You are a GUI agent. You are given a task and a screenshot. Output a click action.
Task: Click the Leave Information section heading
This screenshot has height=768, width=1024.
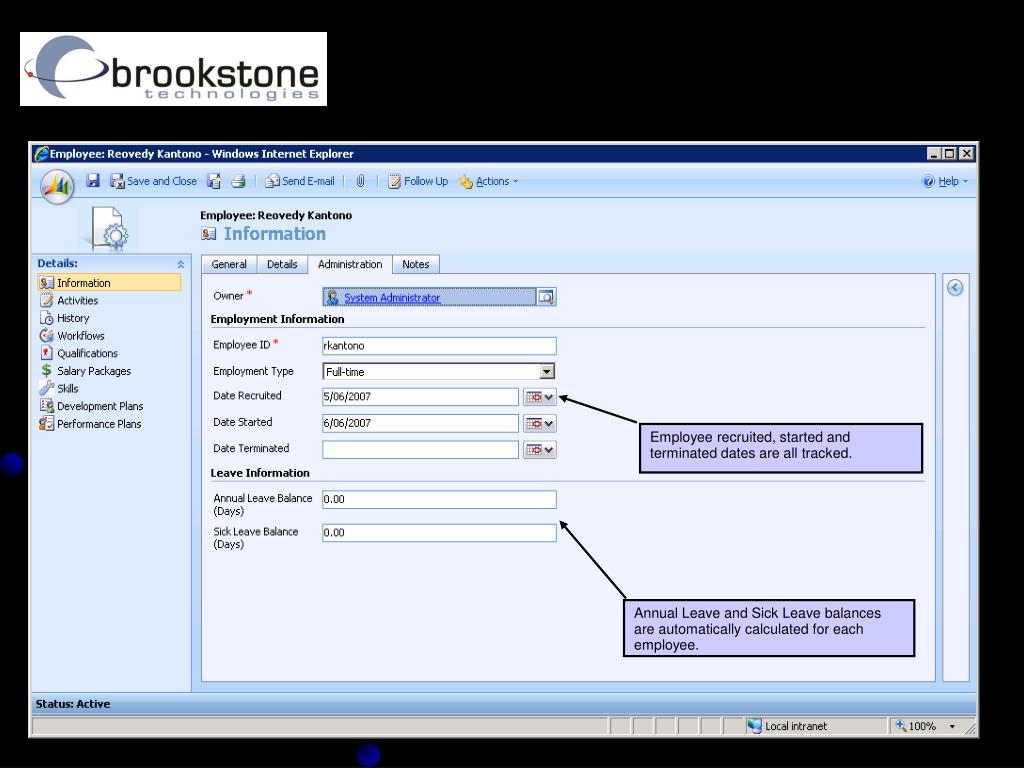(x=260, y=473)
